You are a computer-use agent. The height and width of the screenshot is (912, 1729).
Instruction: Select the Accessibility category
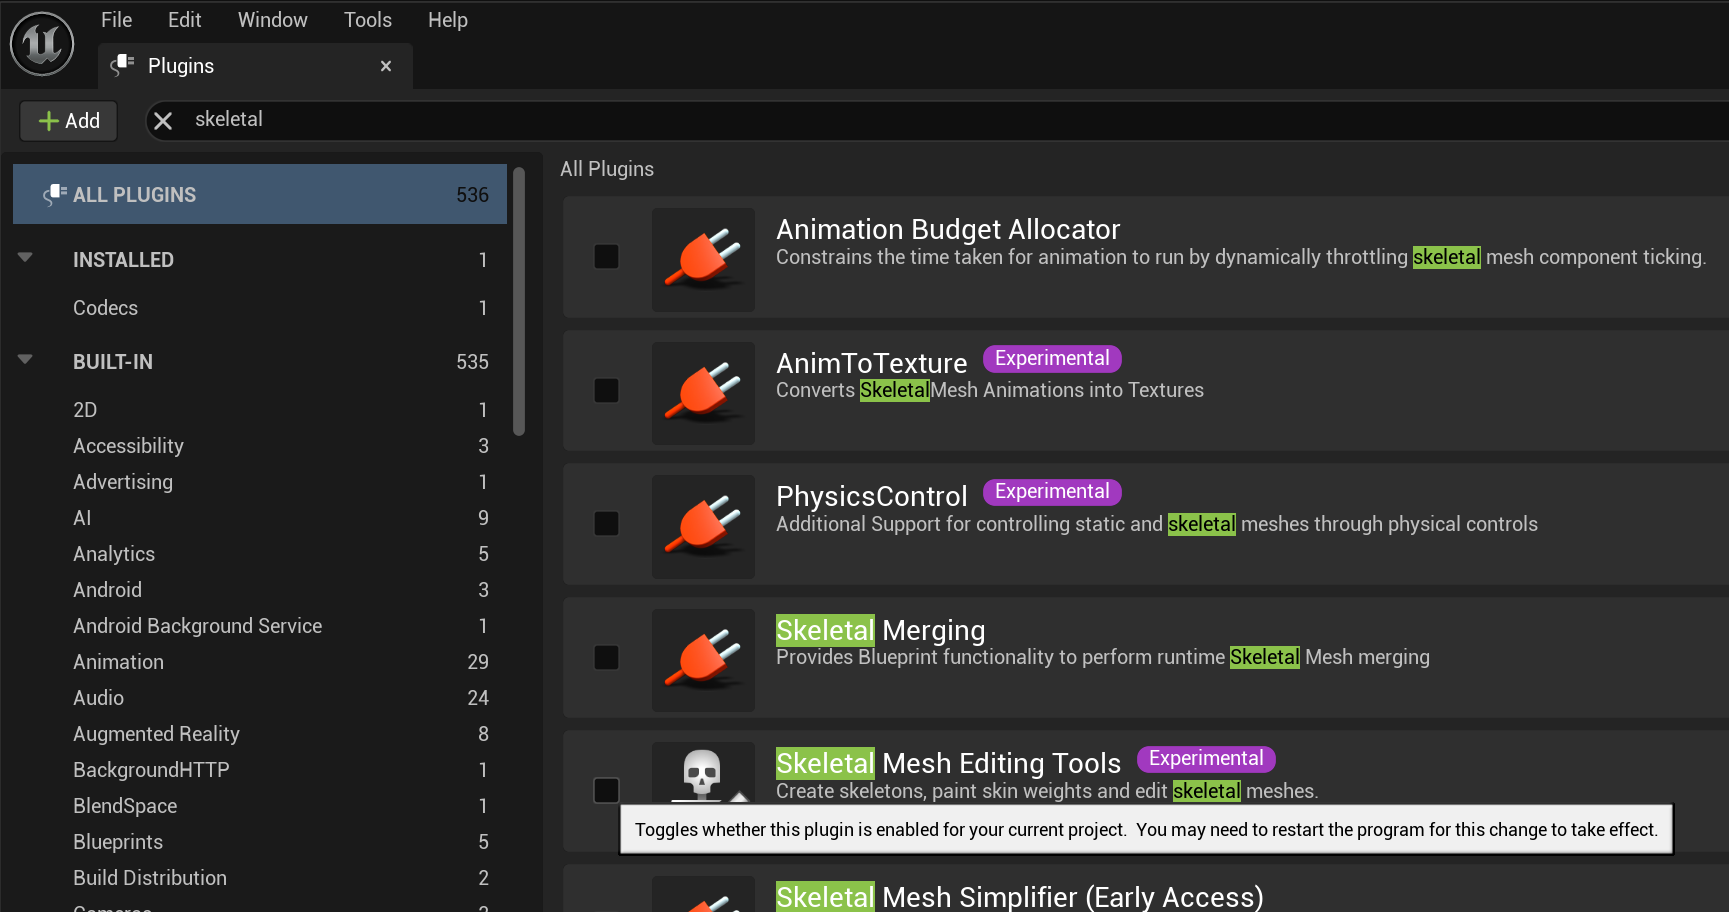(x=260, y=446)
